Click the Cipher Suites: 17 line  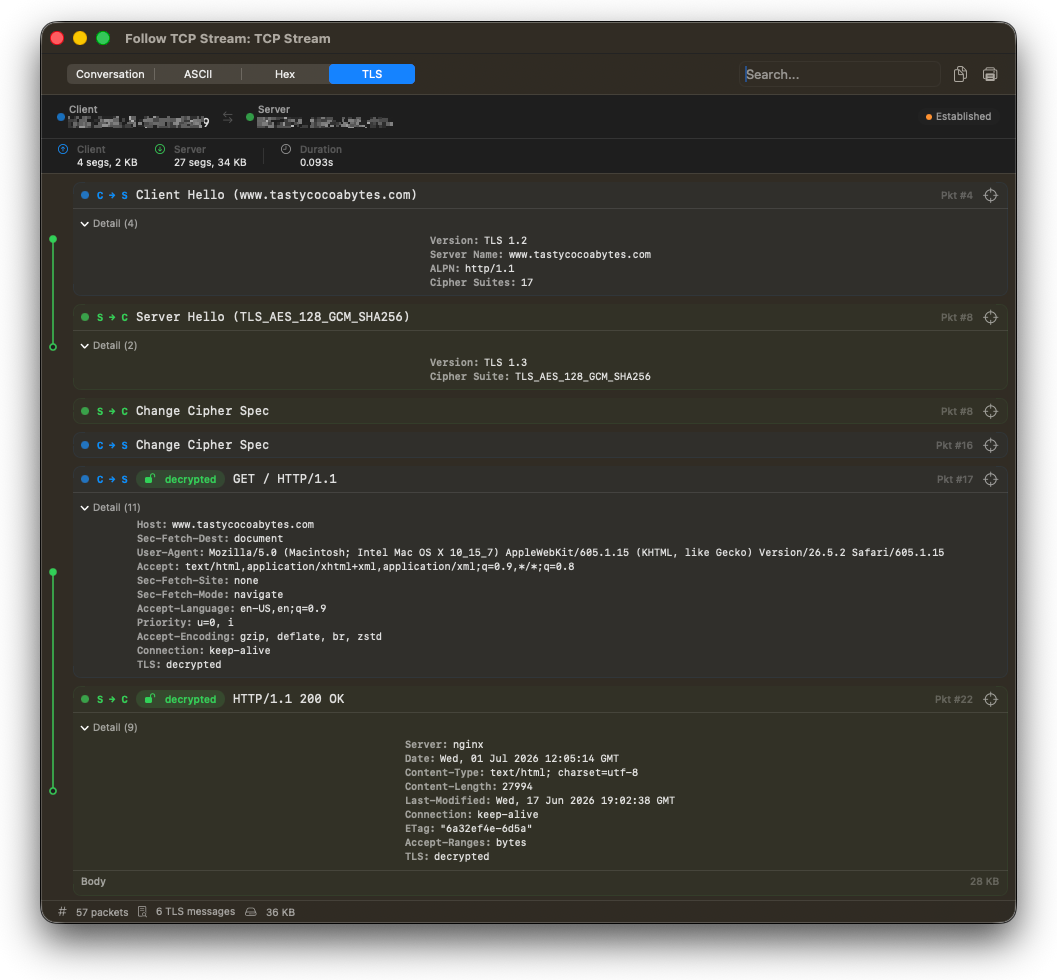pos(481,283)
